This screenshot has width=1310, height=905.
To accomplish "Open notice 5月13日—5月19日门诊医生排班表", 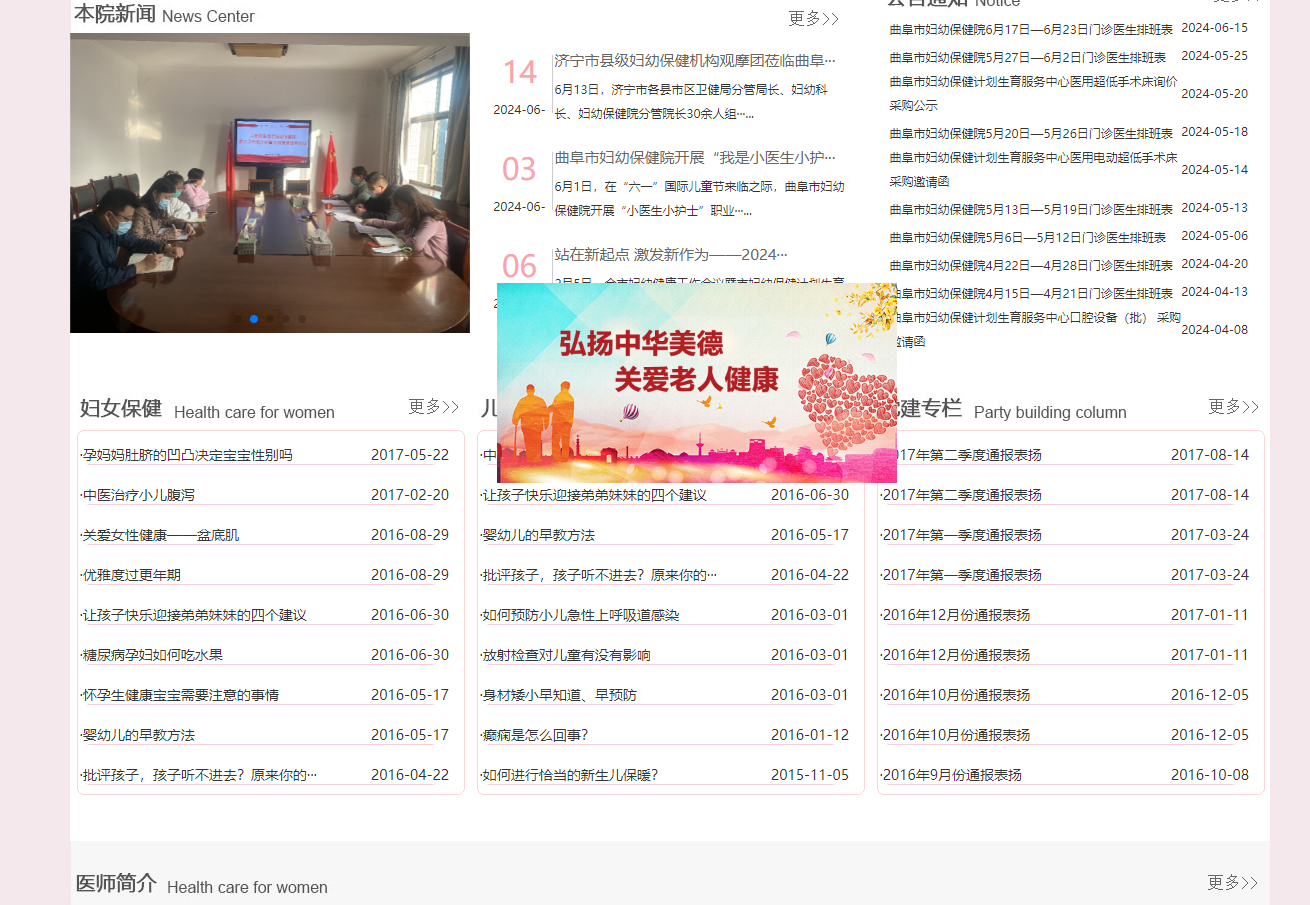I will coord(1031,209).
